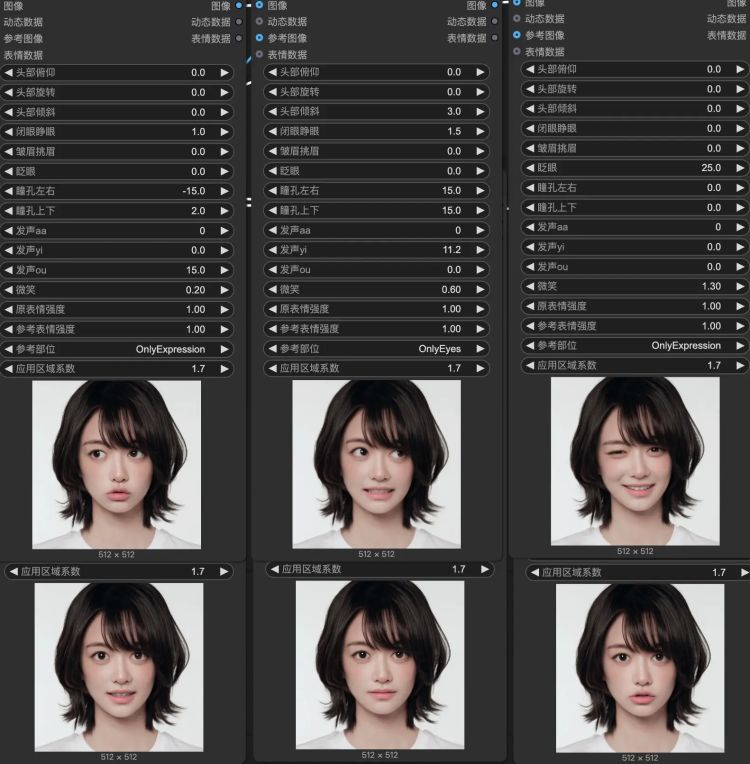This screenshot has height=764, width=750.
Task: Click 动态数据 input socket on the OnlyEyes node
Action: [259, 21]
